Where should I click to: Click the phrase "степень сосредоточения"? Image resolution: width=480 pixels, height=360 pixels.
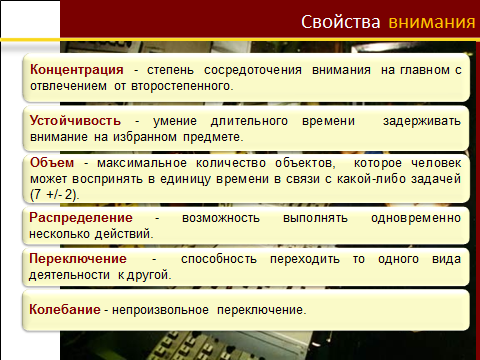(224, 70)
